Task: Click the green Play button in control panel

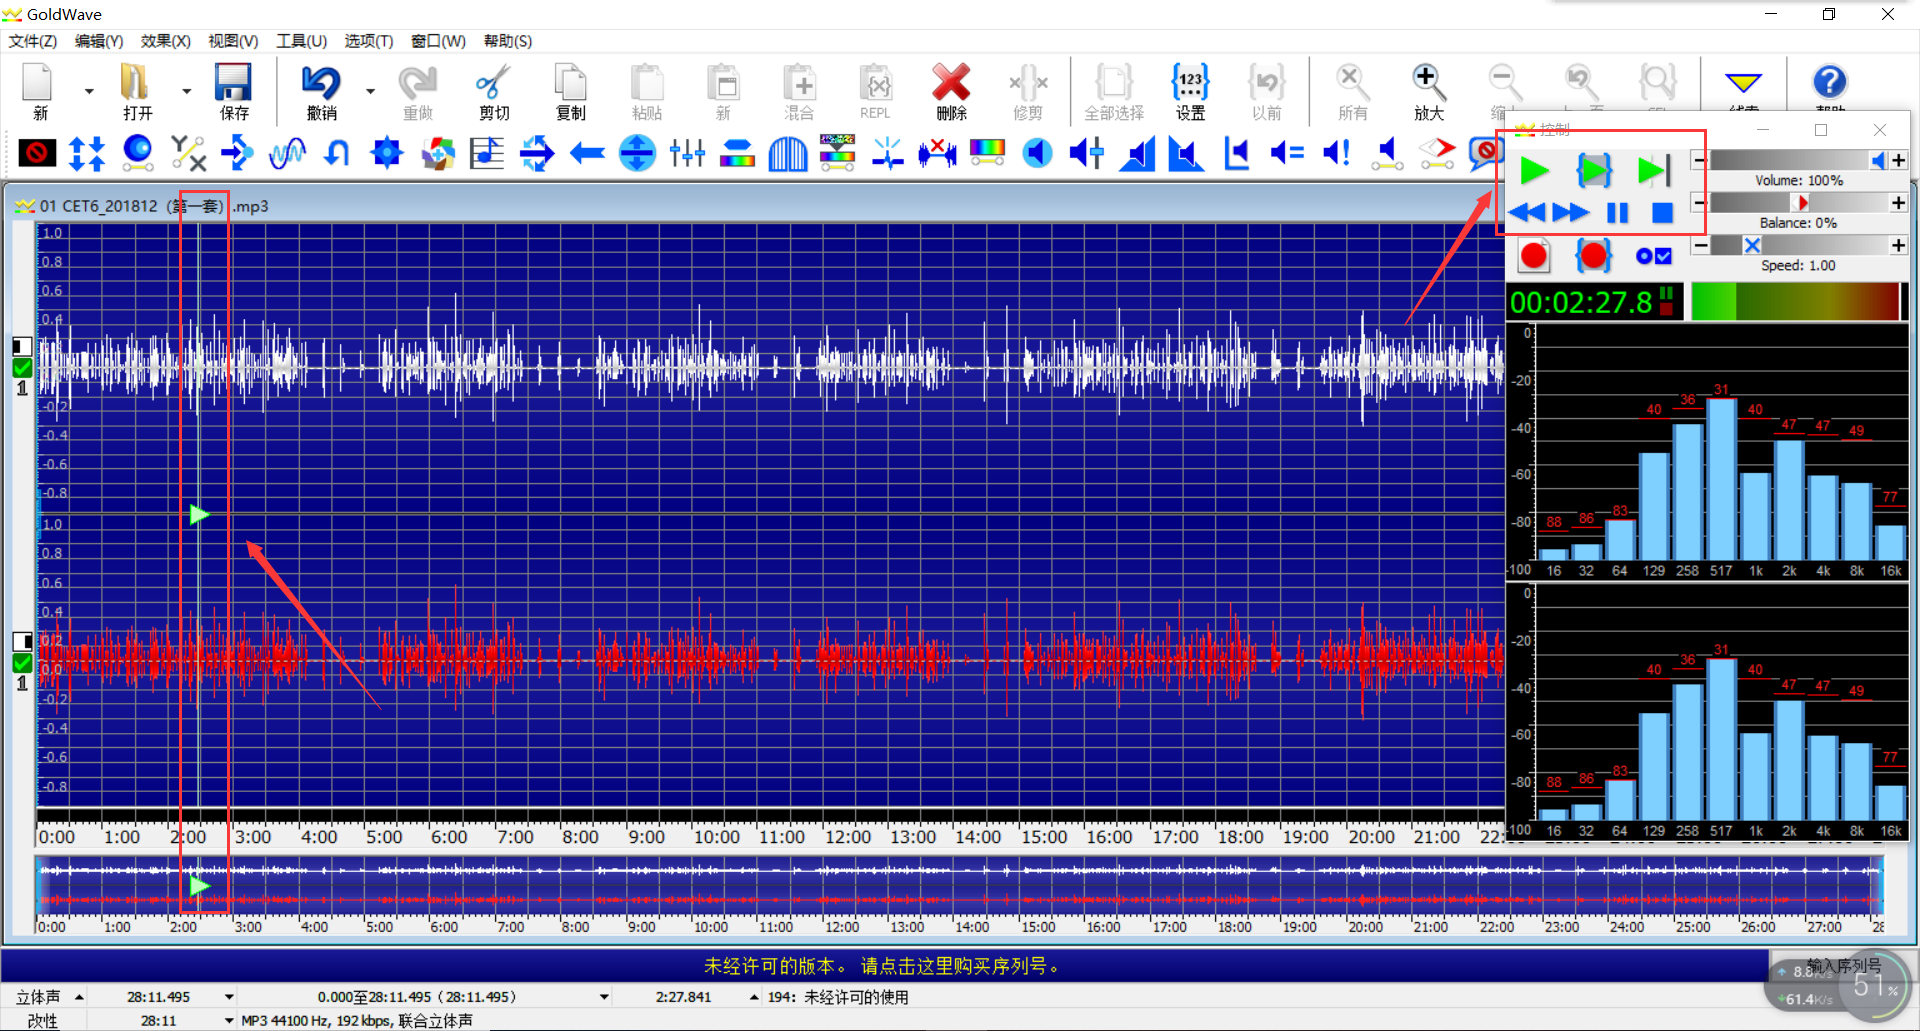Action: coord(1533,171)
